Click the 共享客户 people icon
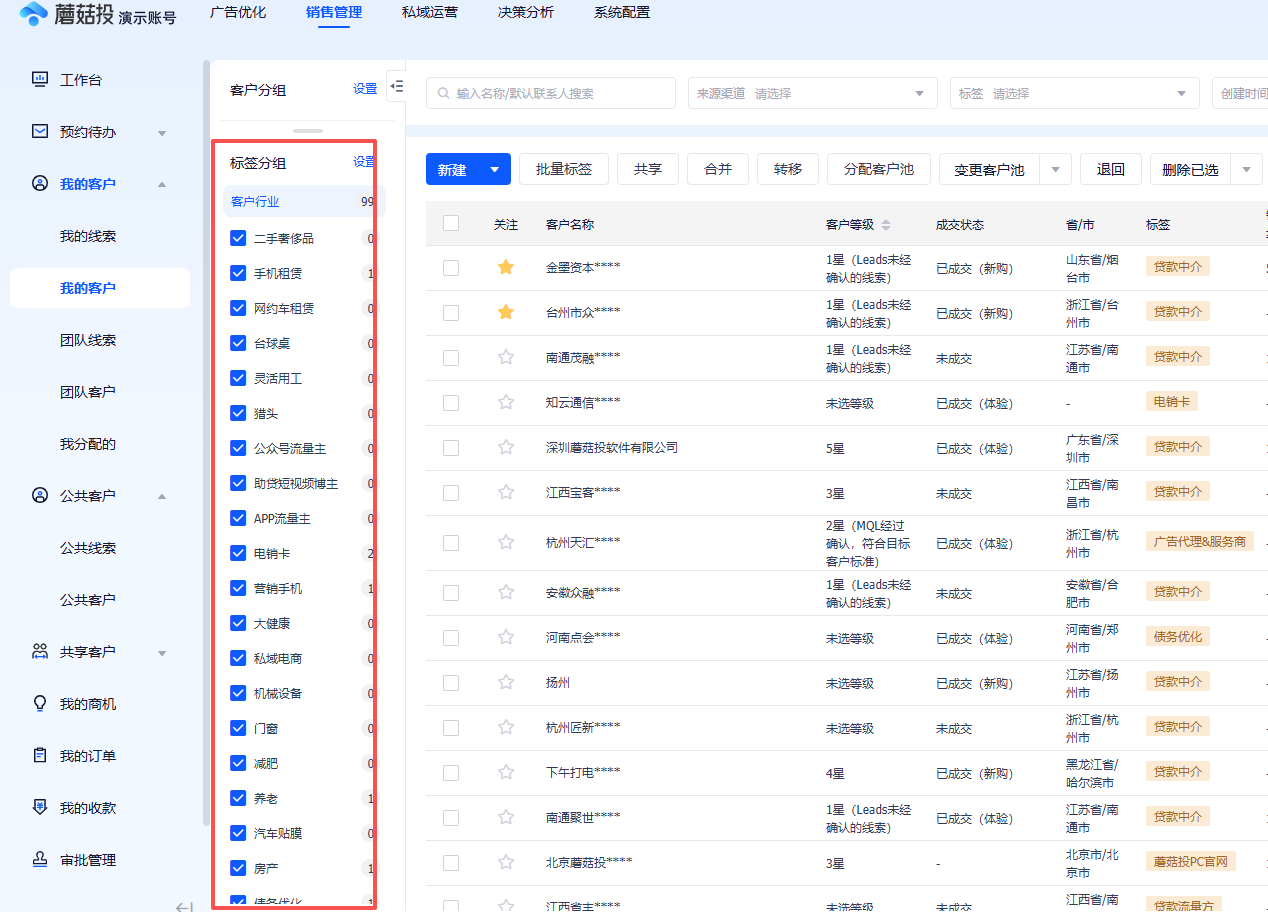Image resolution: width=1268 pixels, height=912 pixels. tap(40, 651)
